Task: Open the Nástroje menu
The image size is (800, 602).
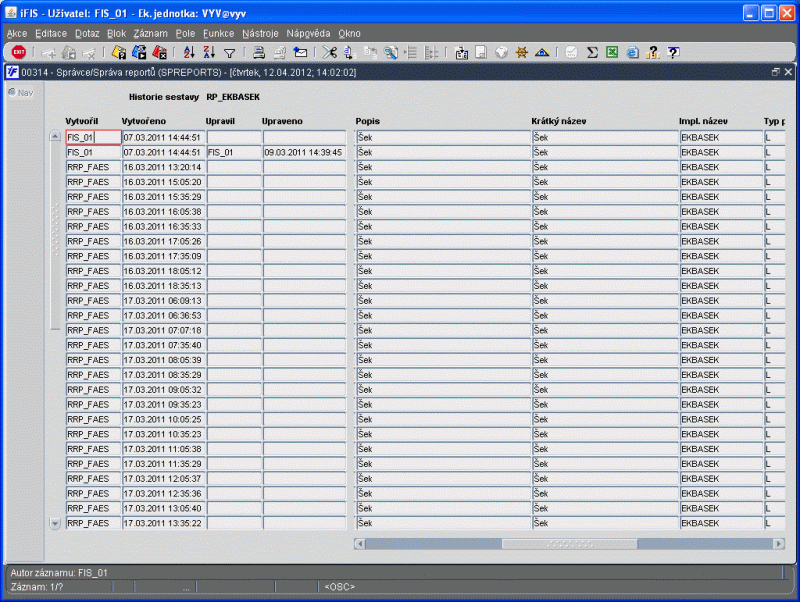Action: click(260, 33)
